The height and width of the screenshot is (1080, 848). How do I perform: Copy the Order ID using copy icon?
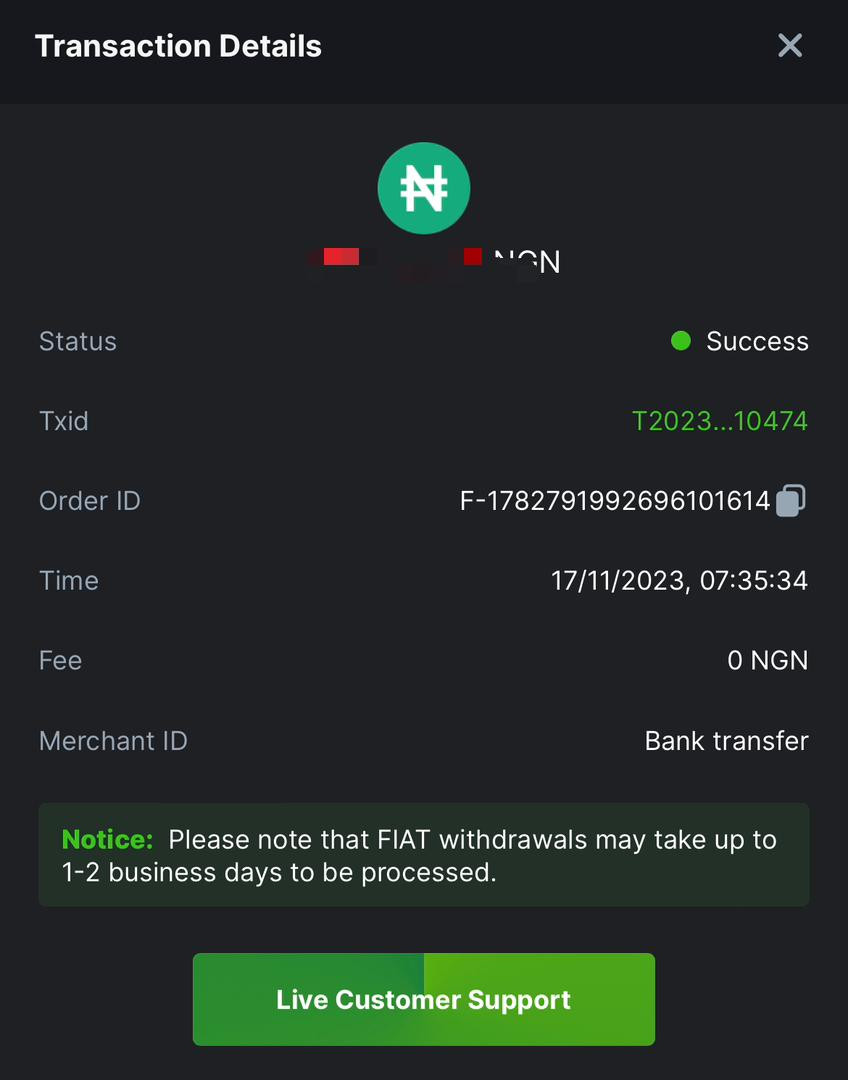pyautogui.click(x=791, y=501)
